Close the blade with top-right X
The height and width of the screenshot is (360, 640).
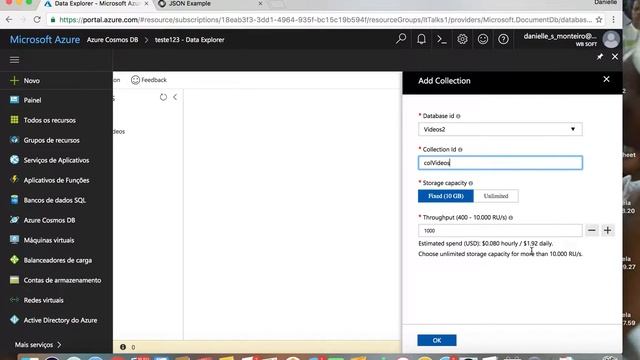click(615, 57)
